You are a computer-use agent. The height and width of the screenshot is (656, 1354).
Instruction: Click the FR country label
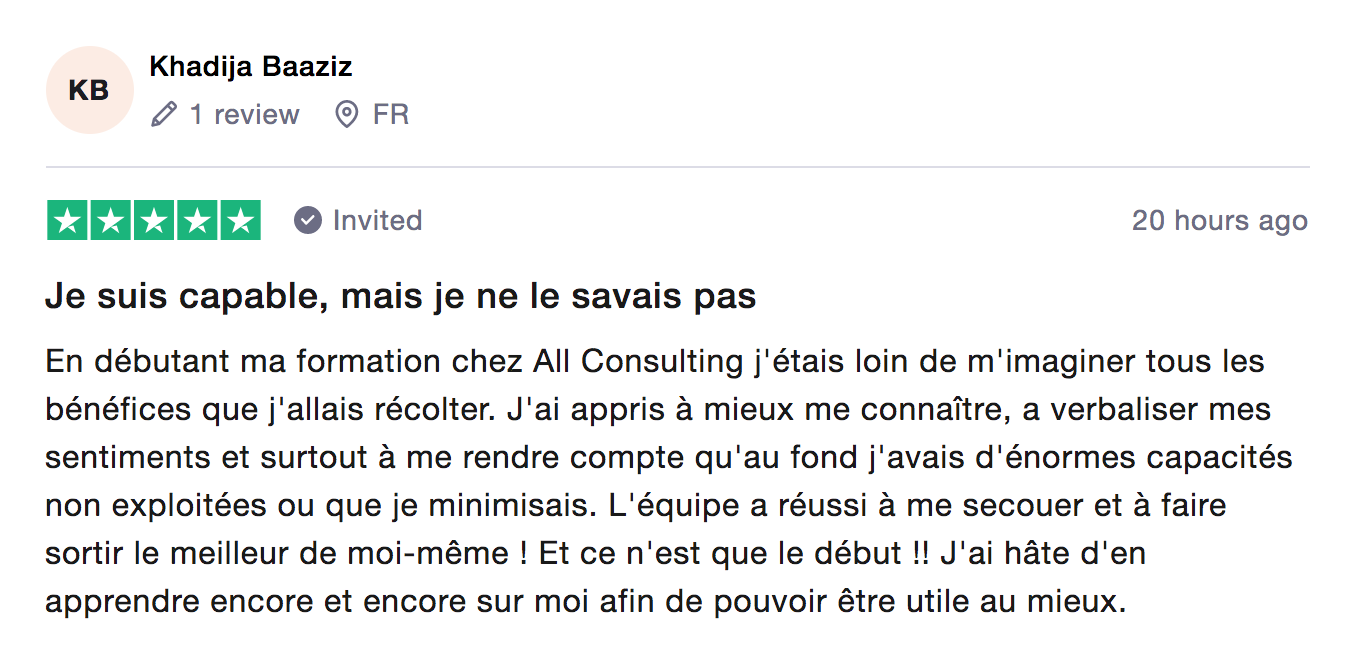pos(391,115)
